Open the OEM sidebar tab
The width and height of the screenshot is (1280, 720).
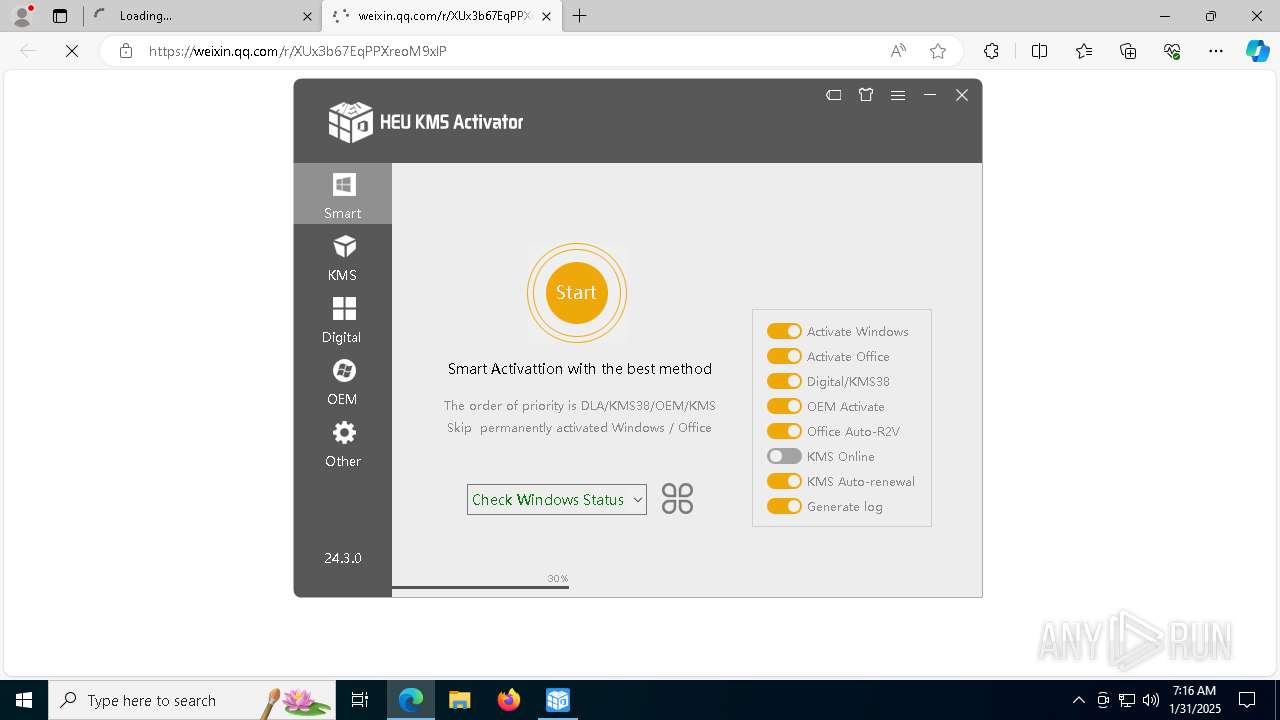click(x=342, y=381)
